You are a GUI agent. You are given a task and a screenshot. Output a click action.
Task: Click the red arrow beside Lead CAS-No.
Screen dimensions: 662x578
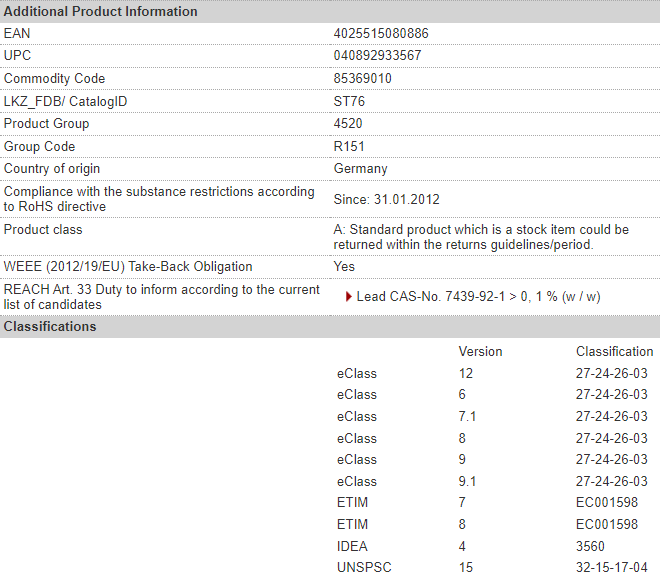pyautogui.click(x=348, y=297)
